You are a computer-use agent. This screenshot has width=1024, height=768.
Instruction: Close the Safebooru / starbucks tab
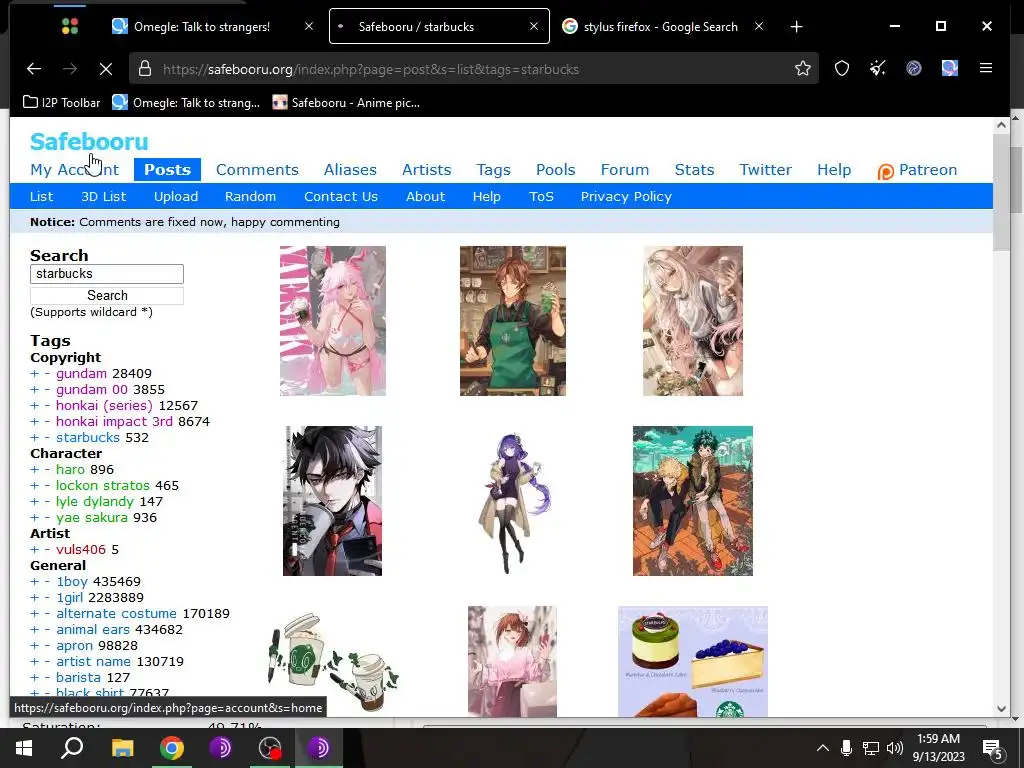tap(534, 26)
